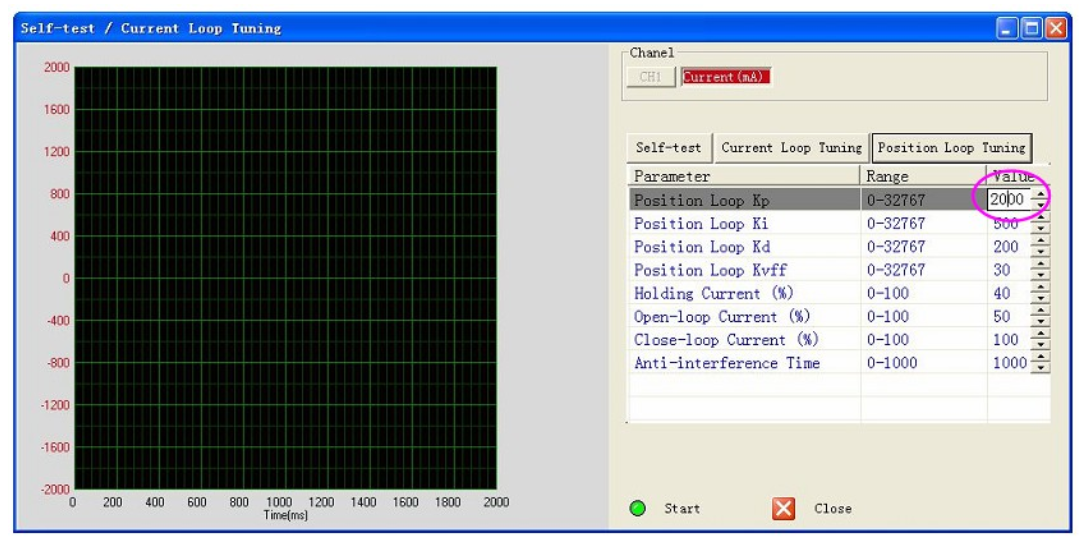The width and height of the screenshot is (1082, 550).
Task: Adjust the Position Loop Kp spinner arrows
Action: [x=1040, y=199]
